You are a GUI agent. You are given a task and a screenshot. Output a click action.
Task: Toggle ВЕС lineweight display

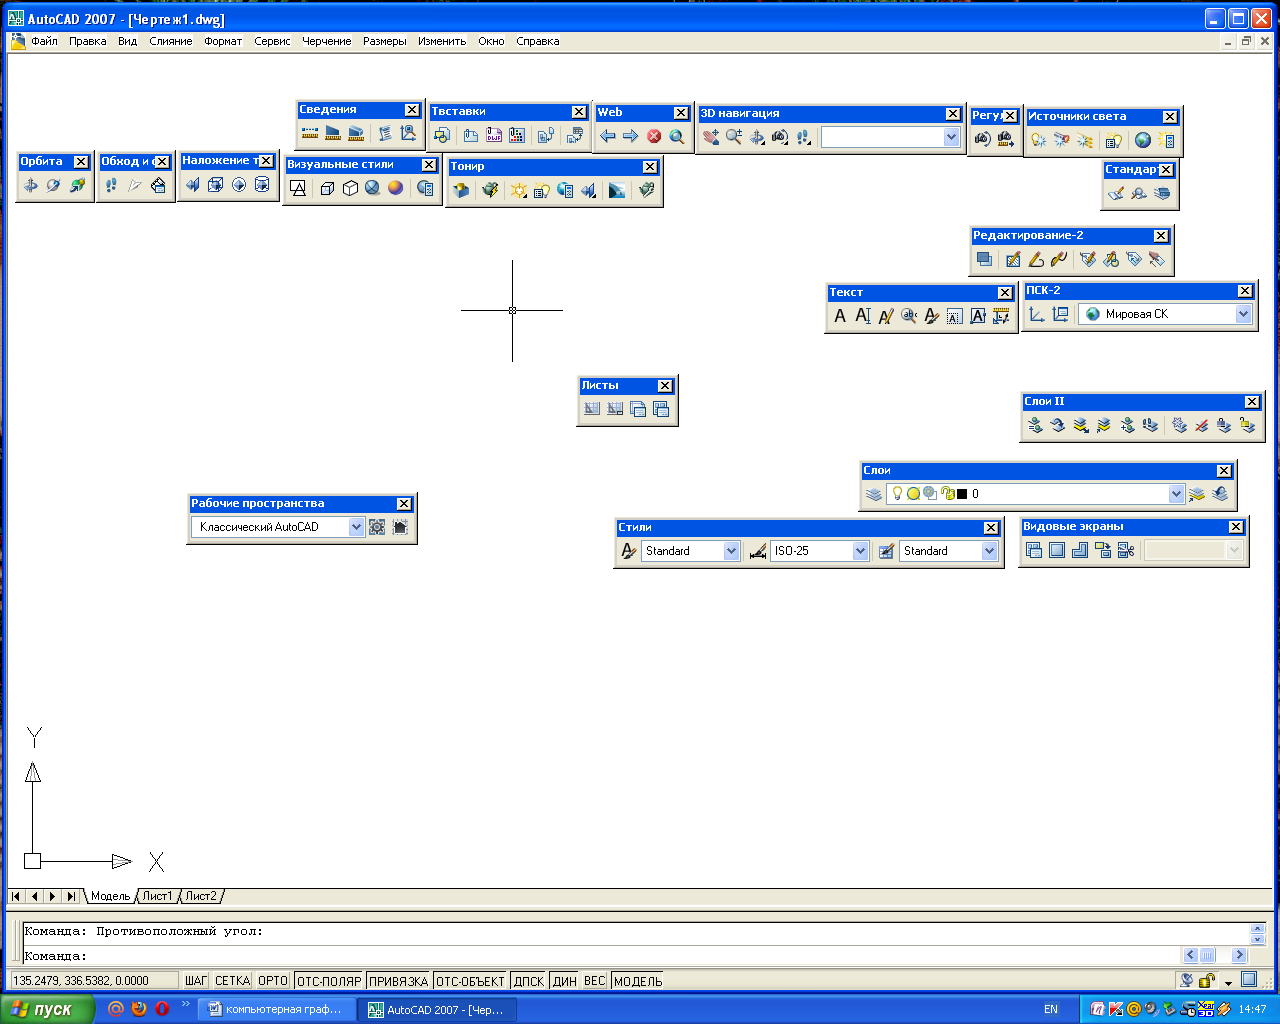point(595,981)
